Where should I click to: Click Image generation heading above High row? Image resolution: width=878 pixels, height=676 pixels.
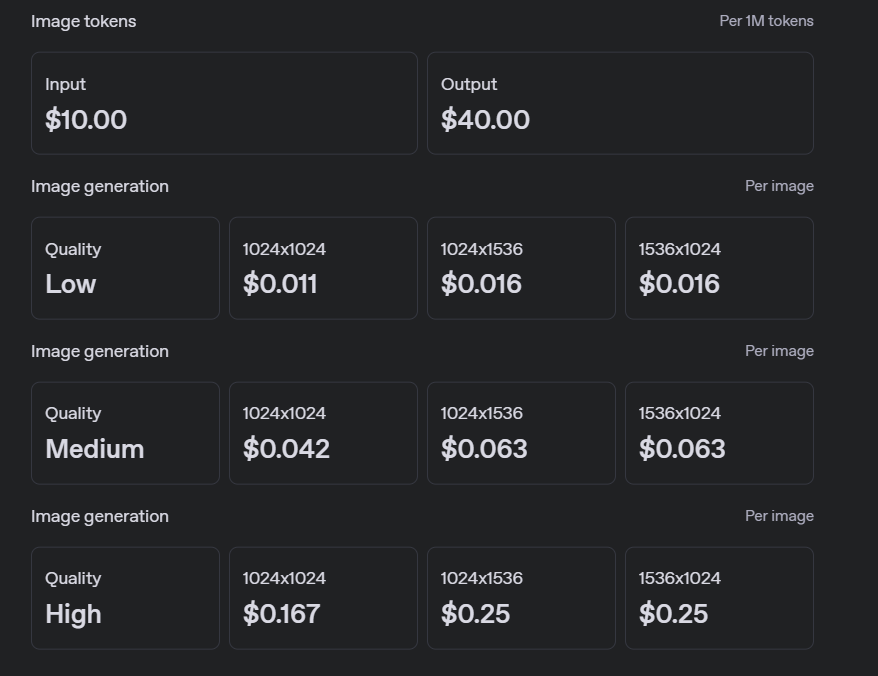[100, 516]
